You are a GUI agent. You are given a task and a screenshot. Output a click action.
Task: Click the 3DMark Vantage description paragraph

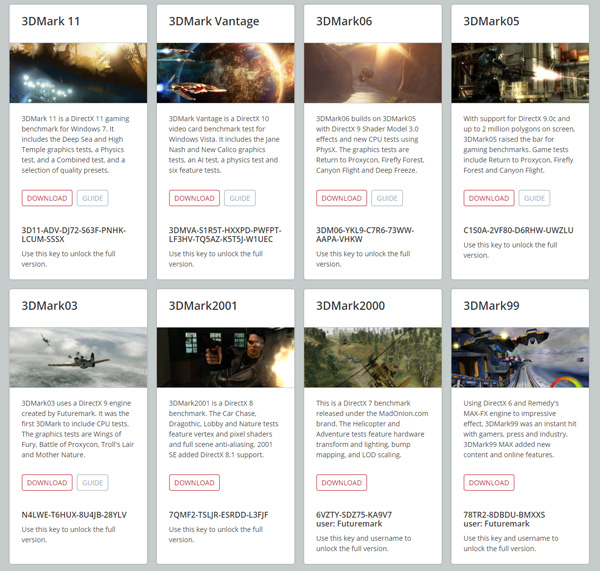coord(224,144)
